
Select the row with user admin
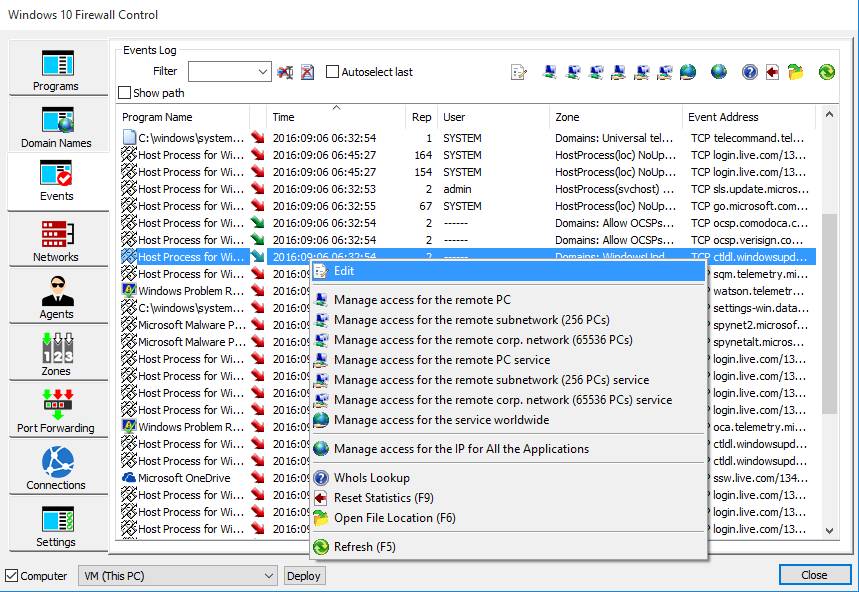click(x=466, y=189)
